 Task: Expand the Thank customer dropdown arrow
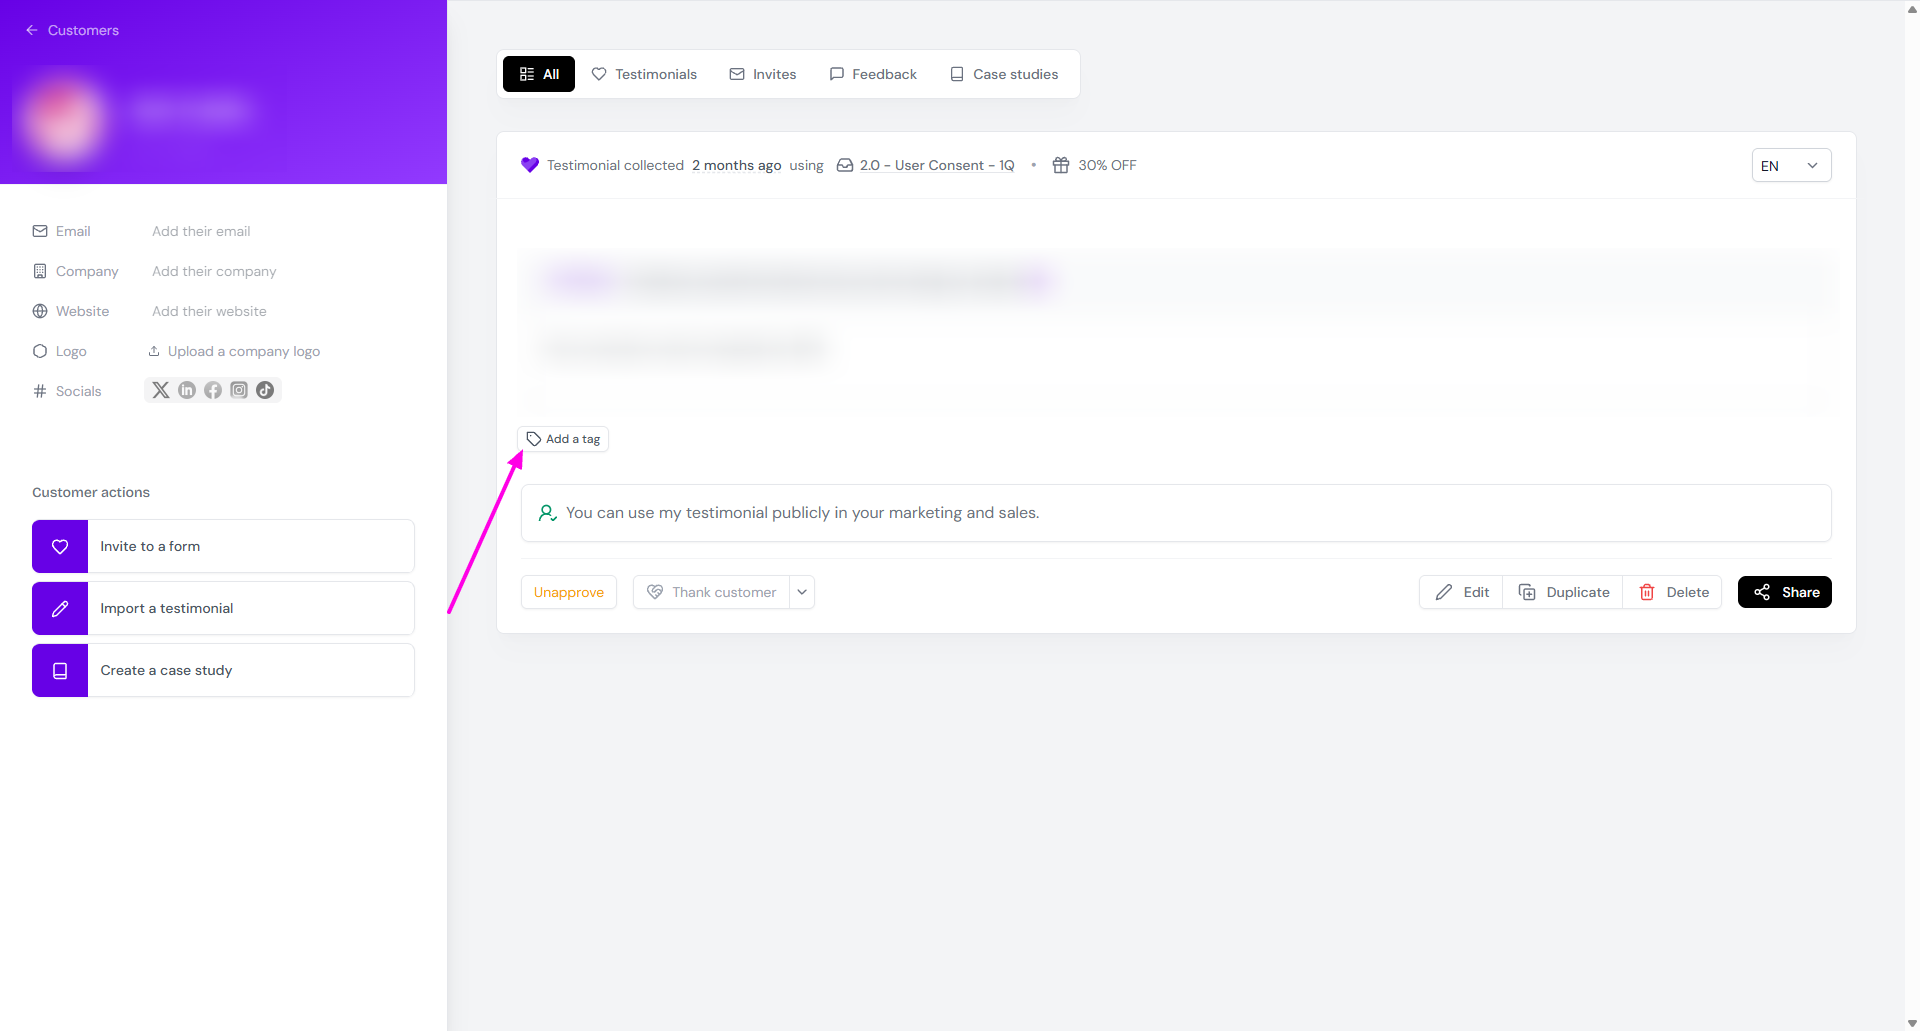802,592
